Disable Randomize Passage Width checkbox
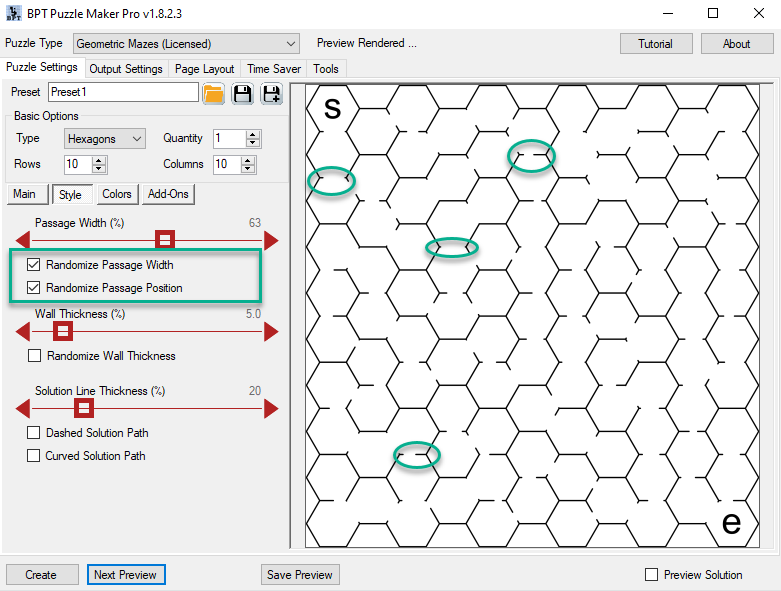Screen dimensions: 781x591 tap(34, 265)
